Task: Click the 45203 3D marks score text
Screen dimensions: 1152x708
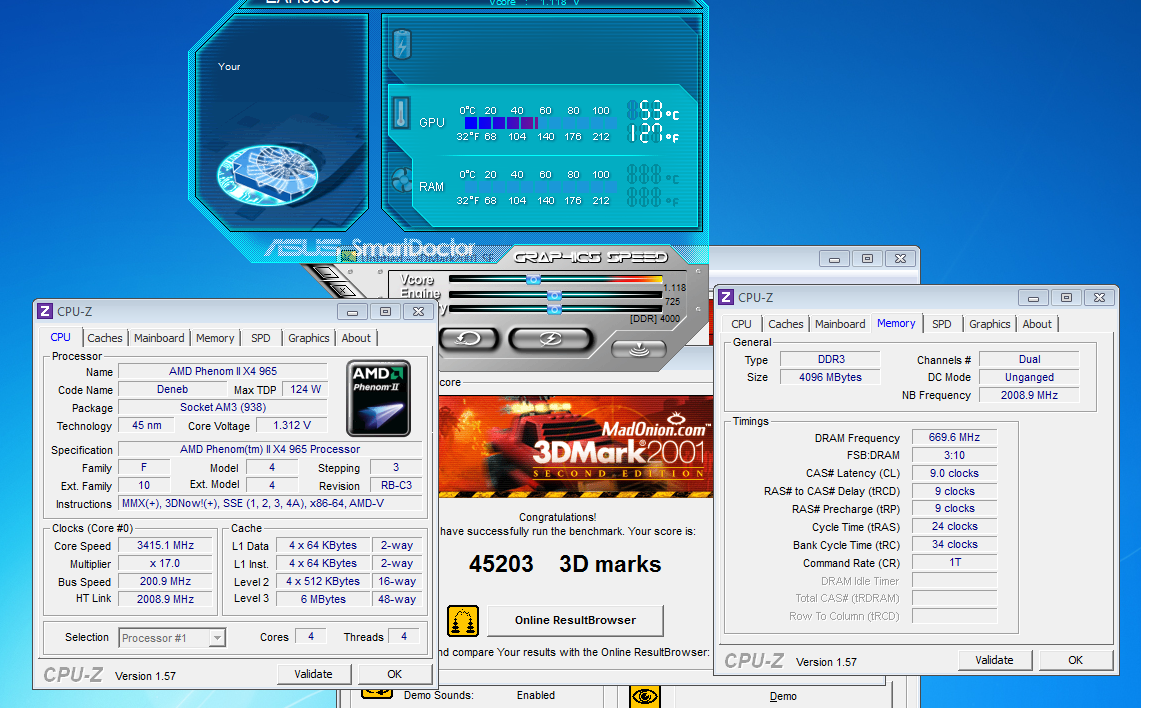Action: pos(565,564)
